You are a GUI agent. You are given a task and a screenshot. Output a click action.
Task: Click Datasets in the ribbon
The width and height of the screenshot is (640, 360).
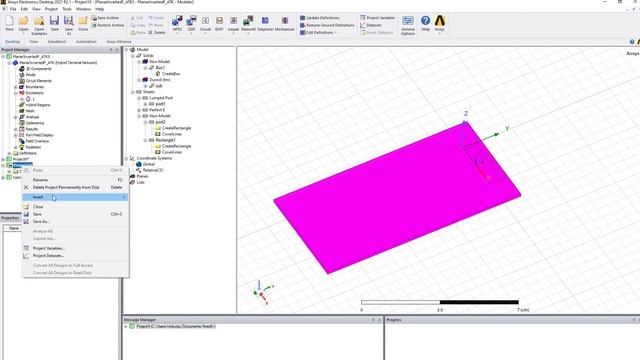click(x=371, y=25)
